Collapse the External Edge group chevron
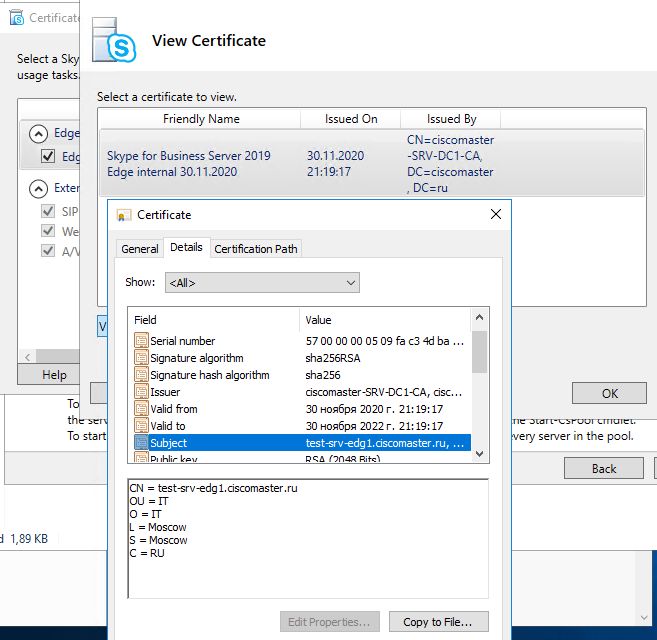The image size is (657, 640). point(38,189)
